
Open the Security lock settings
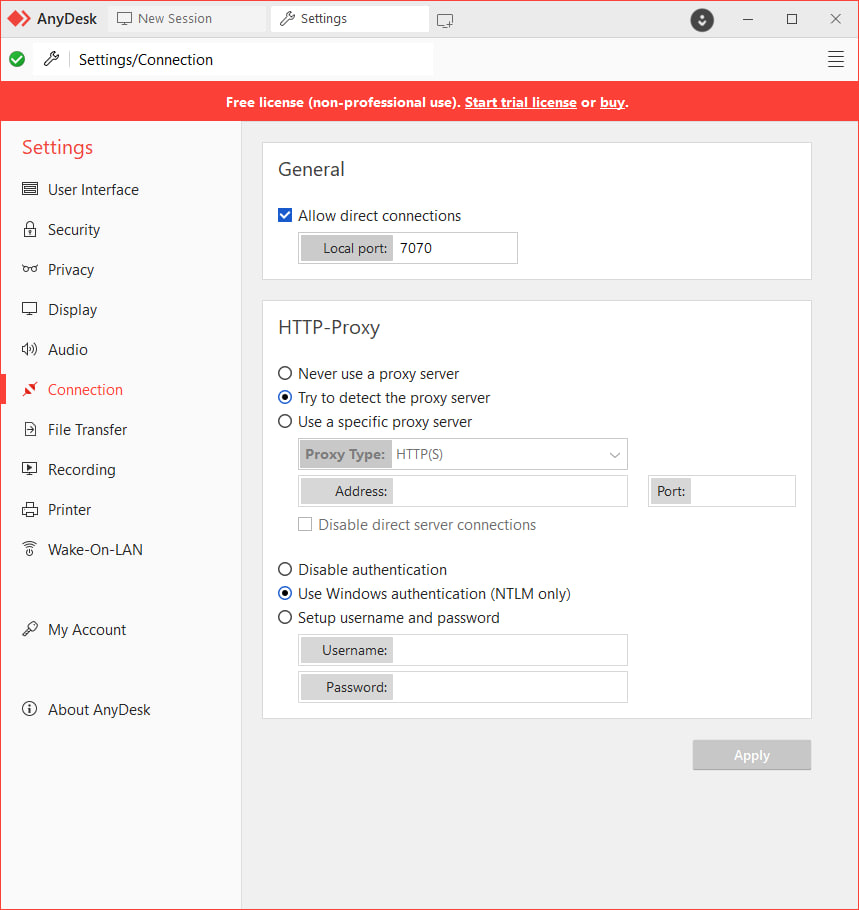point(73,230)
